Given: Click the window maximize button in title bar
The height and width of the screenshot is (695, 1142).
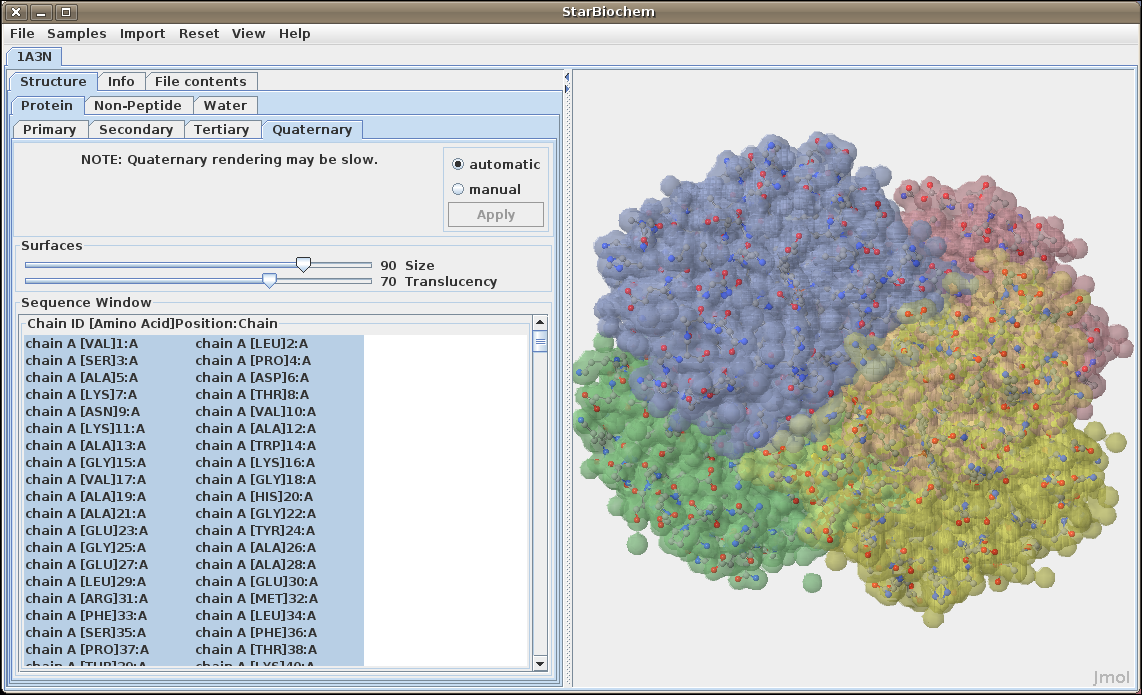Looking at the screenshot, I should click(x=66, y=12).
